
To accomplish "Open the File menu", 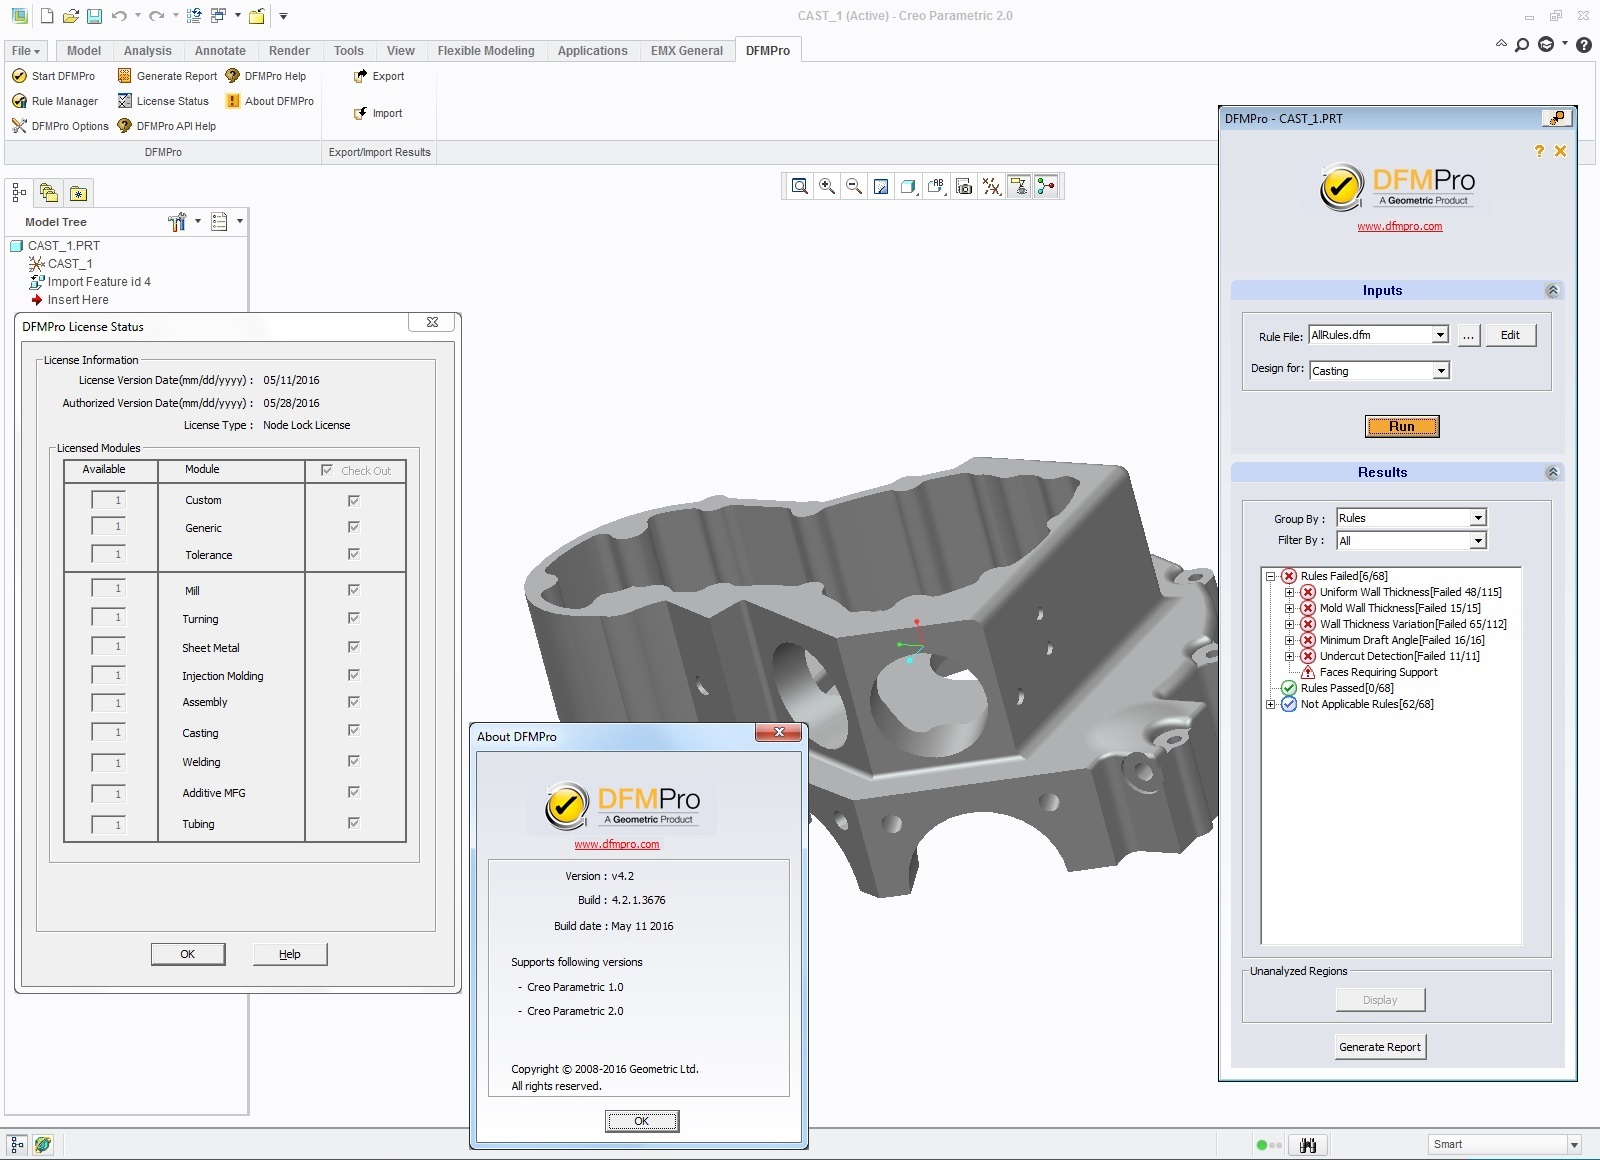I will (26, 51).
